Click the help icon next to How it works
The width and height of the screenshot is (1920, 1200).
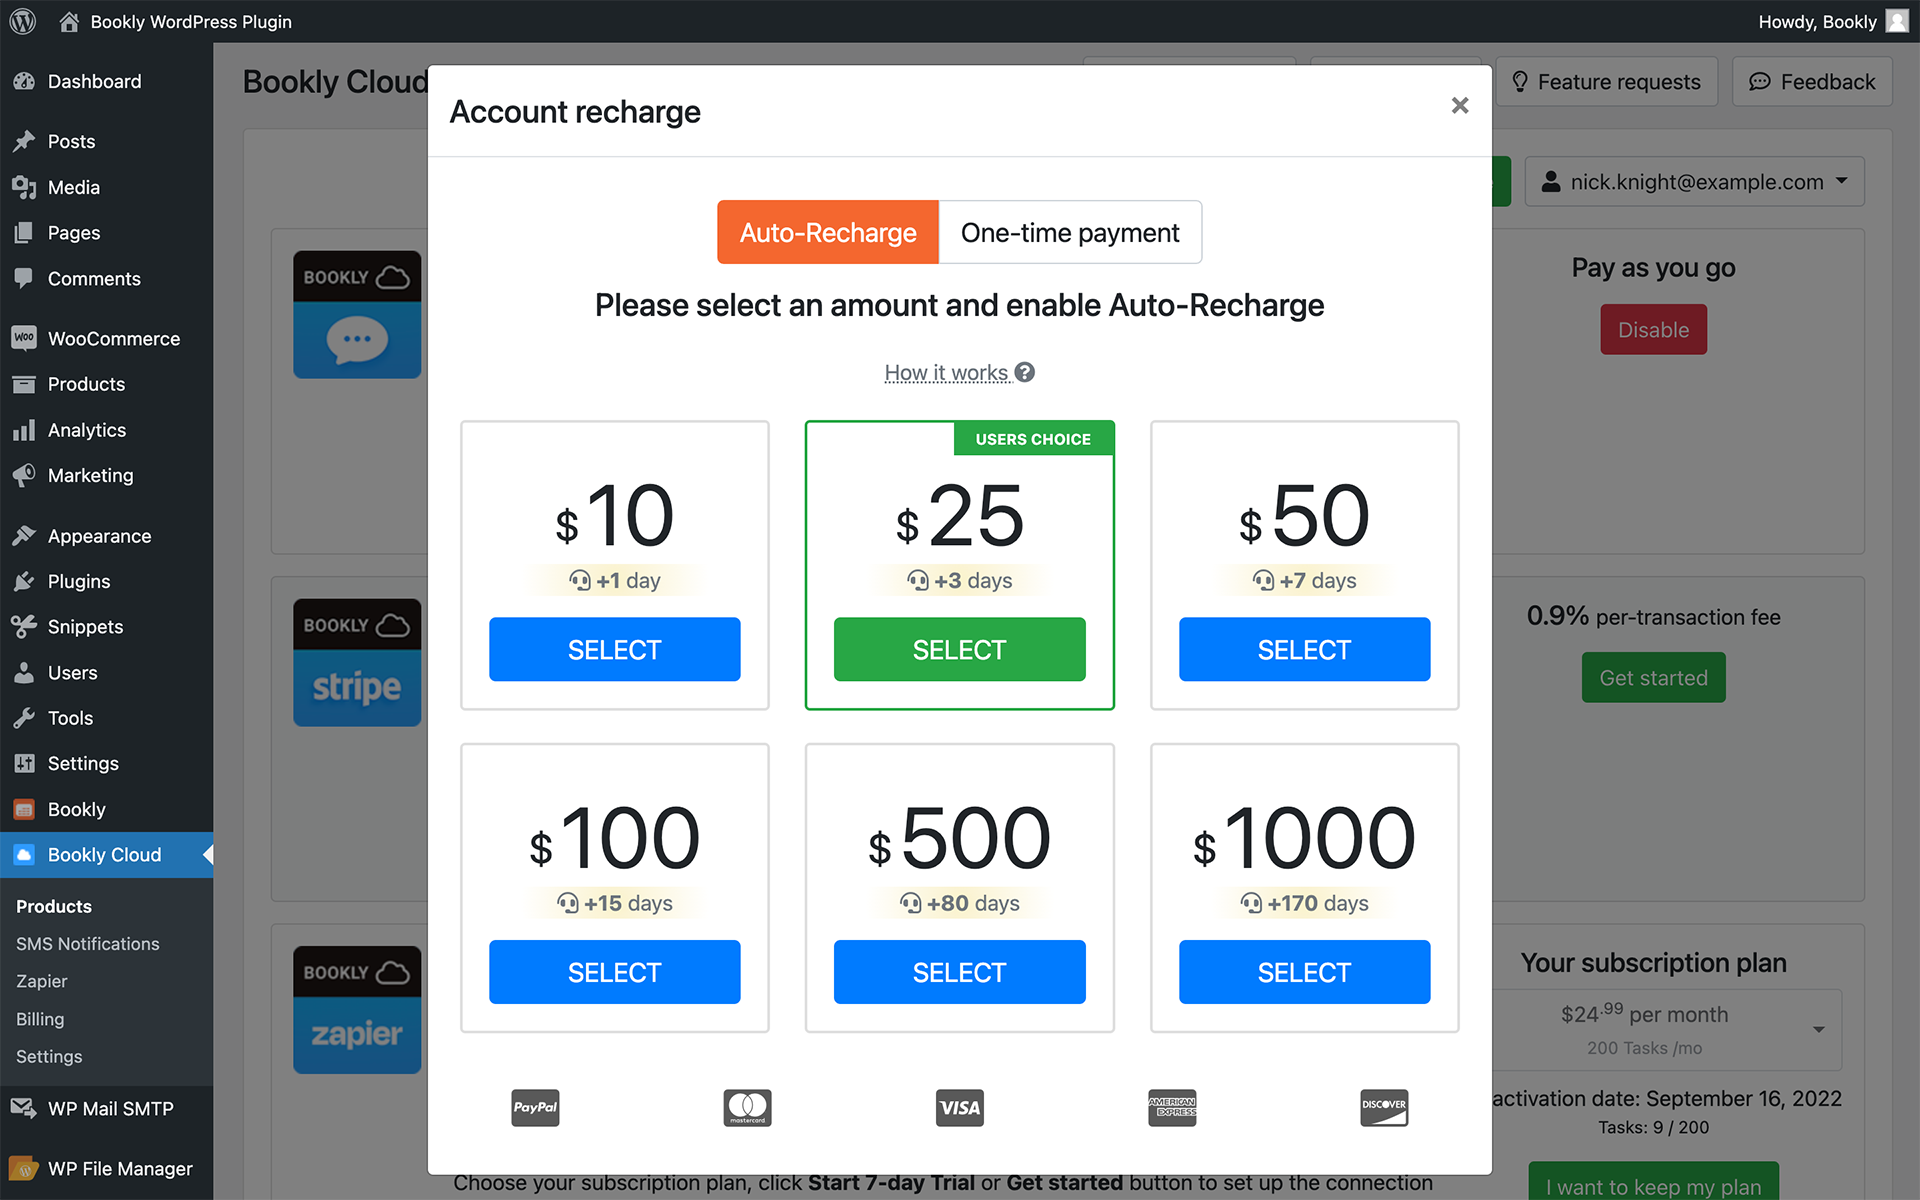(x=1025, y=372)
